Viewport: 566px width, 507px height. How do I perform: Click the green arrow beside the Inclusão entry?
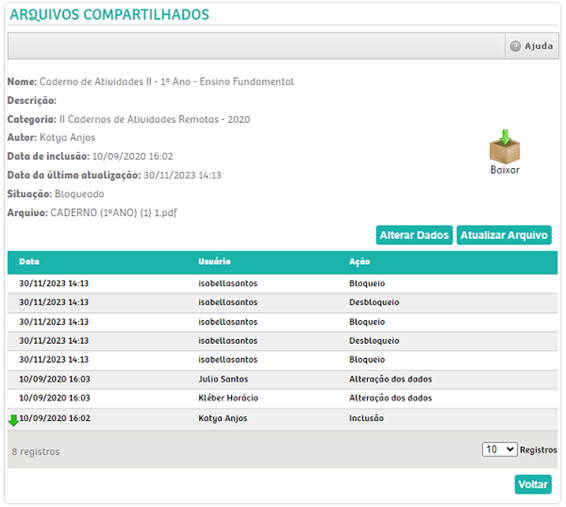click(x=13, y=420)
